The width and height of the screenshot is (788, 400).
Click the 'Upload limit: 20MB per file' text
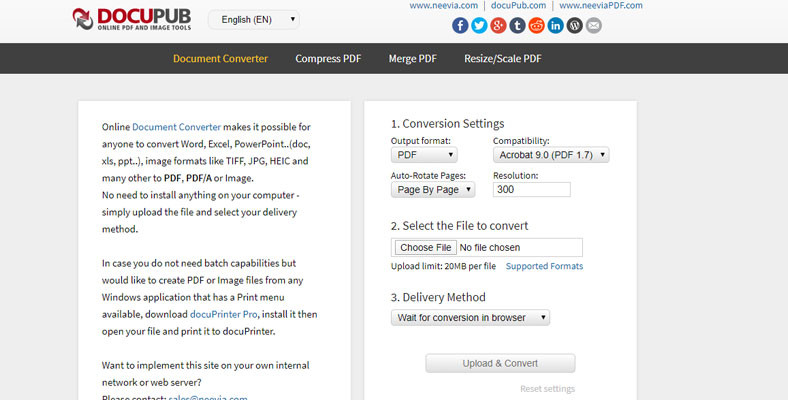[443, 266]
